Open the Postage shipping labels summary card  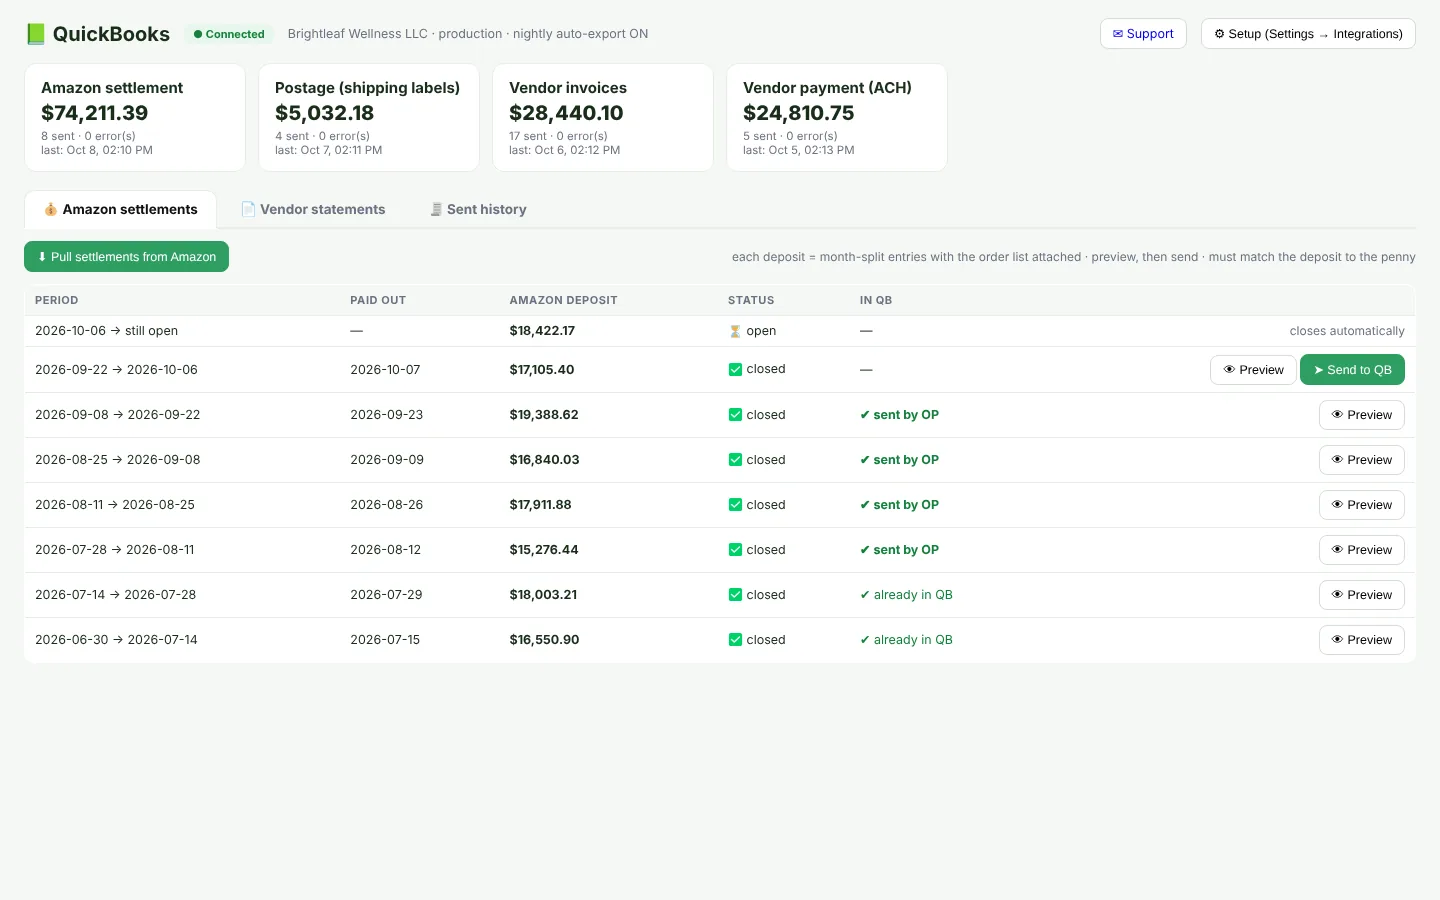[x=369, y=118]
